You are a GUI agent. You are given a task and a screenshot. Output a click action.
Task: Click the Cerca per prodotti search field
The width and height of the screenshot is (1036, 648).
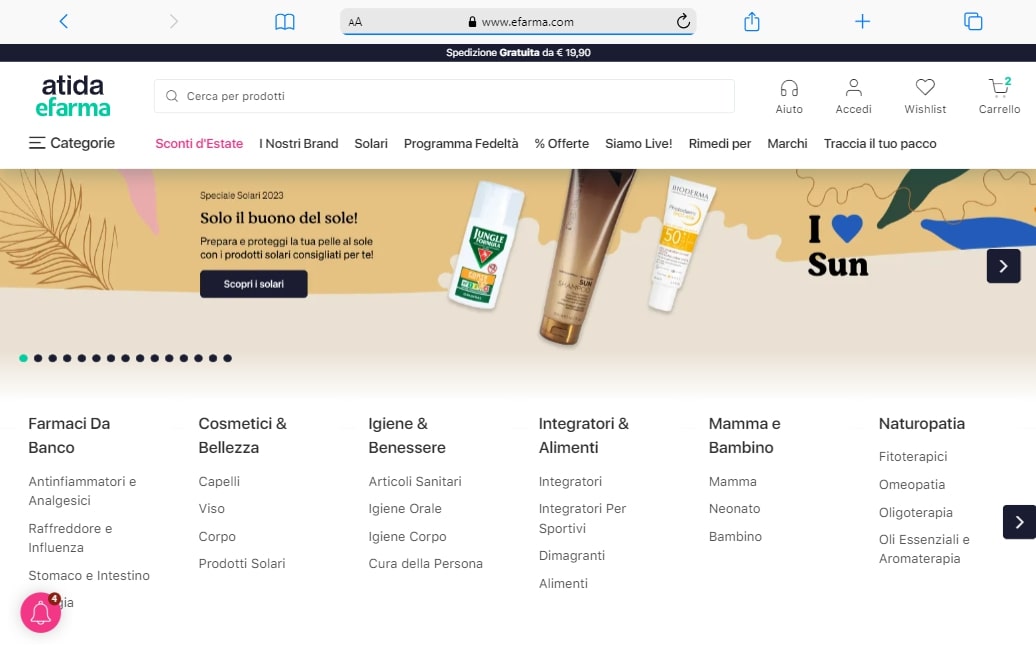(x=444, y=96)
